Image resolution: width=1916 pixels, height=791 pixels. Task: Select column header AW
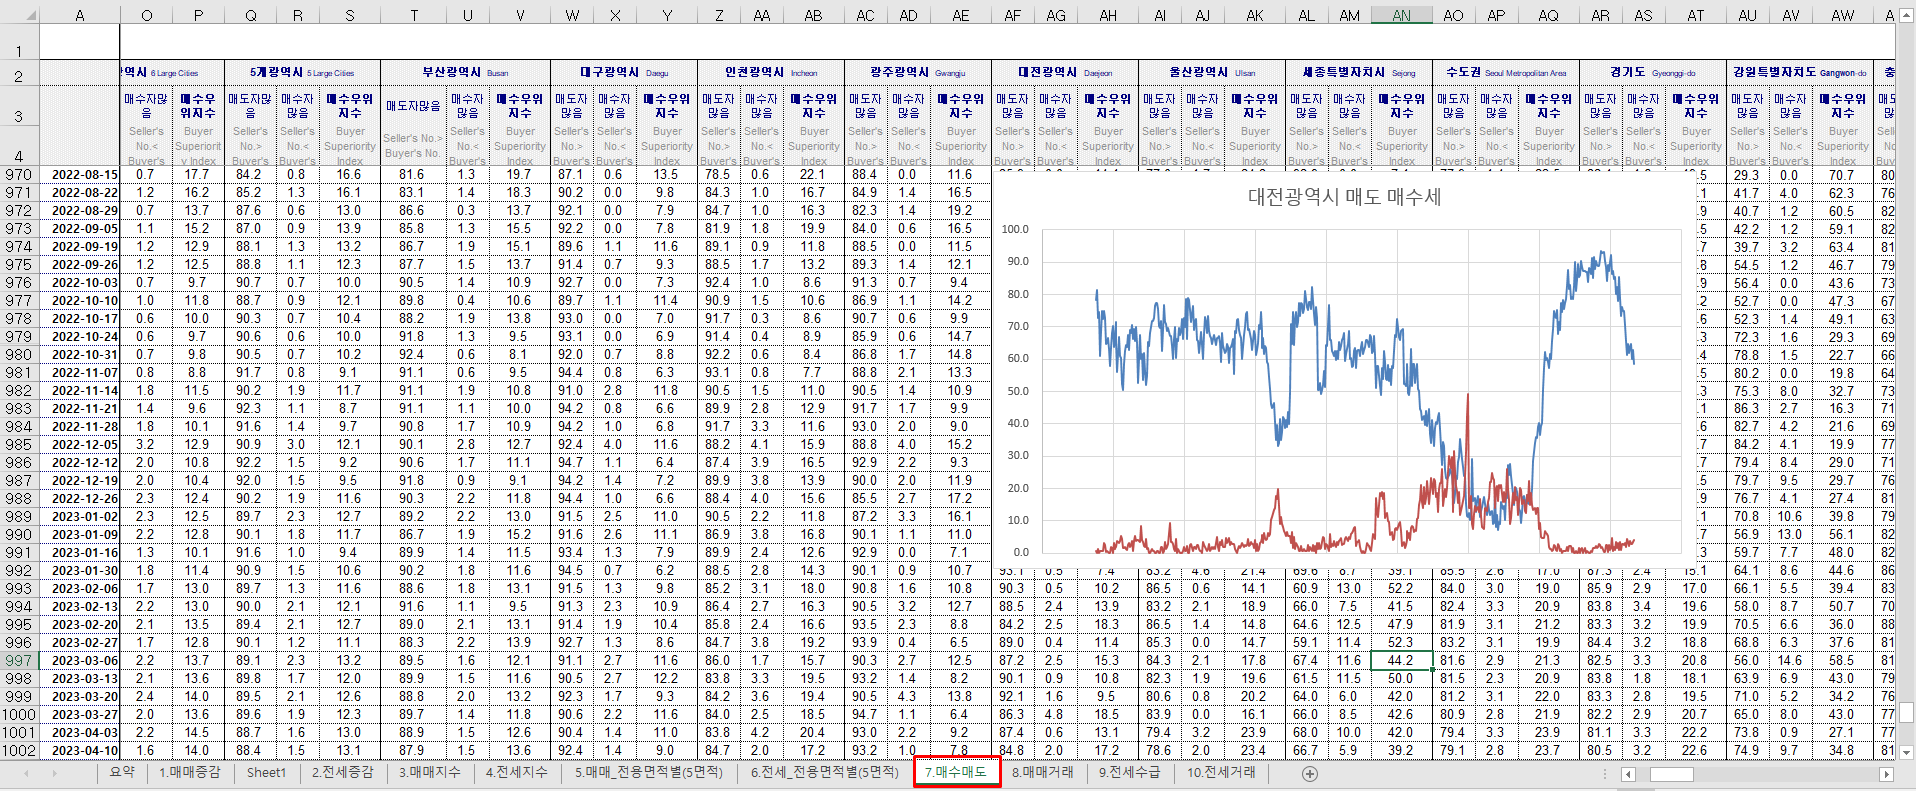pos(1843,15)
